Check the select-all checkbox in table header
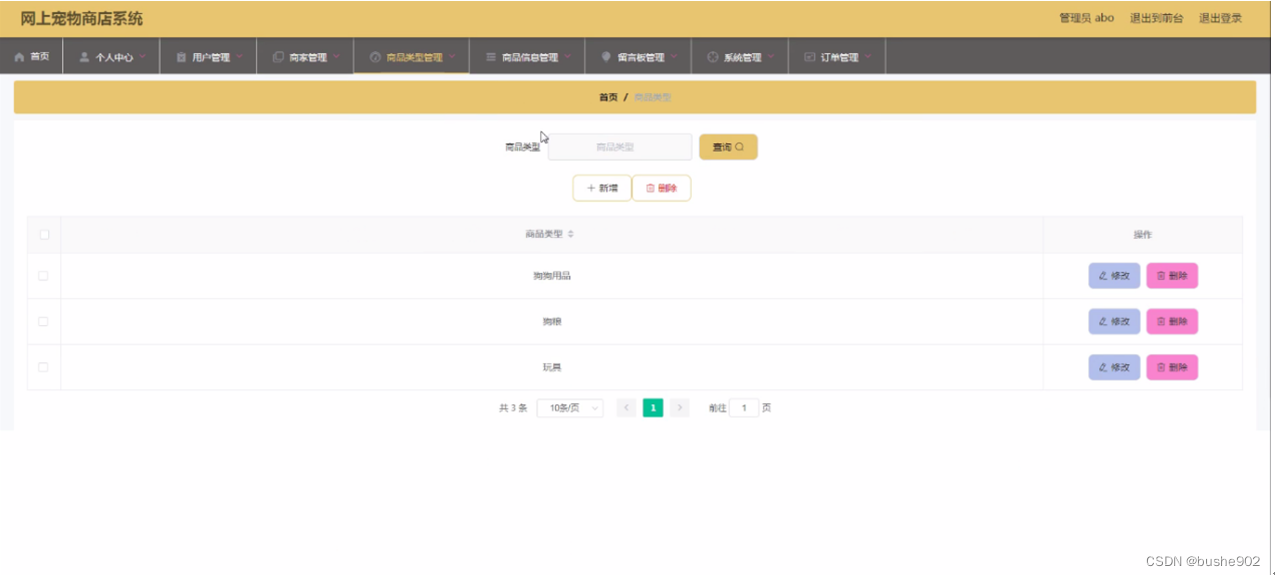 click(43, 233)
